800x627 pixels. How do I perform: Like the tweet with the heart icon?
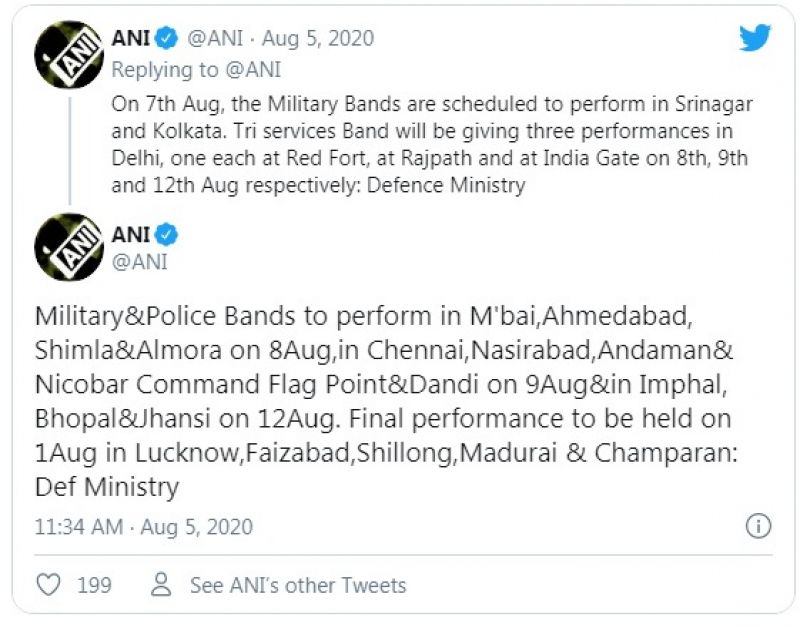point(48,585)
